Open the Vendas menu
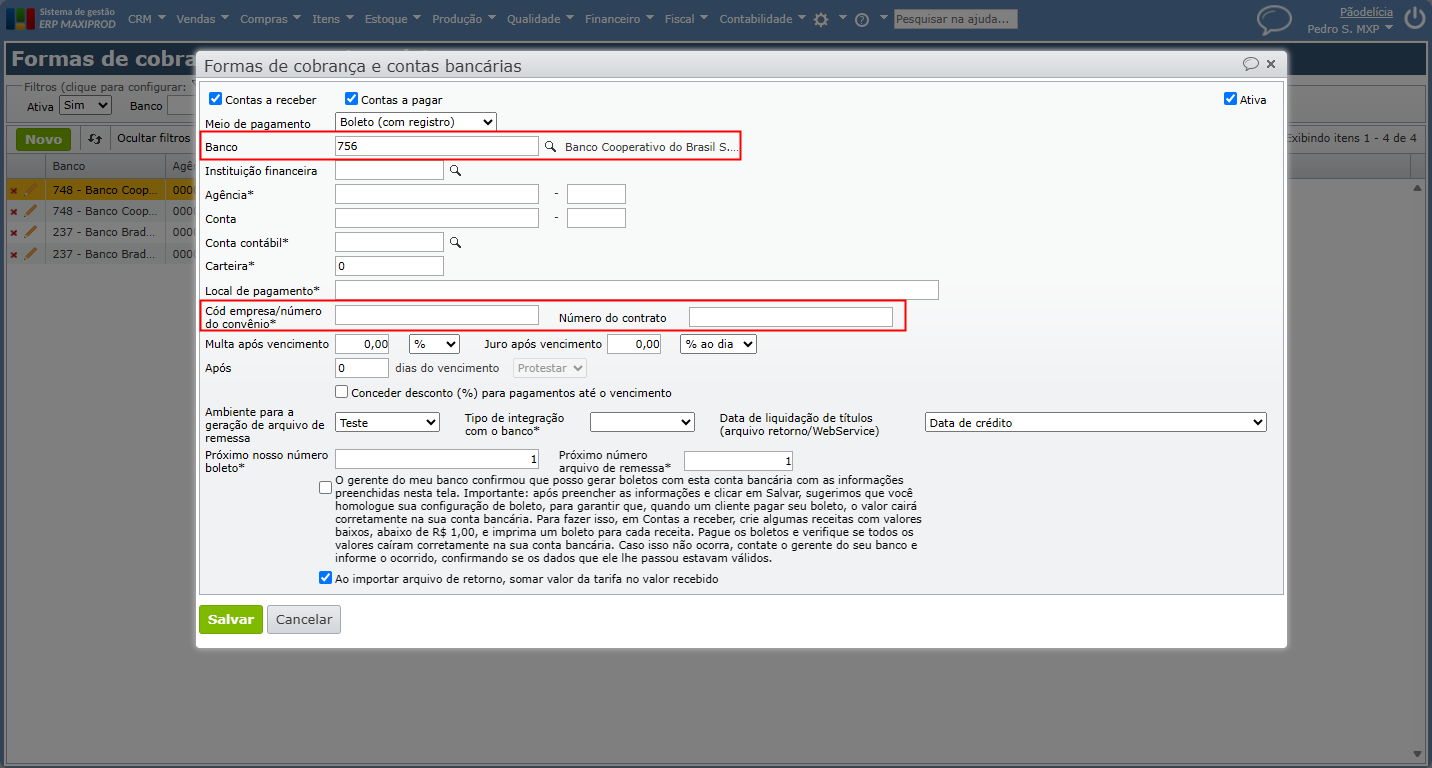 click(202, 19)
